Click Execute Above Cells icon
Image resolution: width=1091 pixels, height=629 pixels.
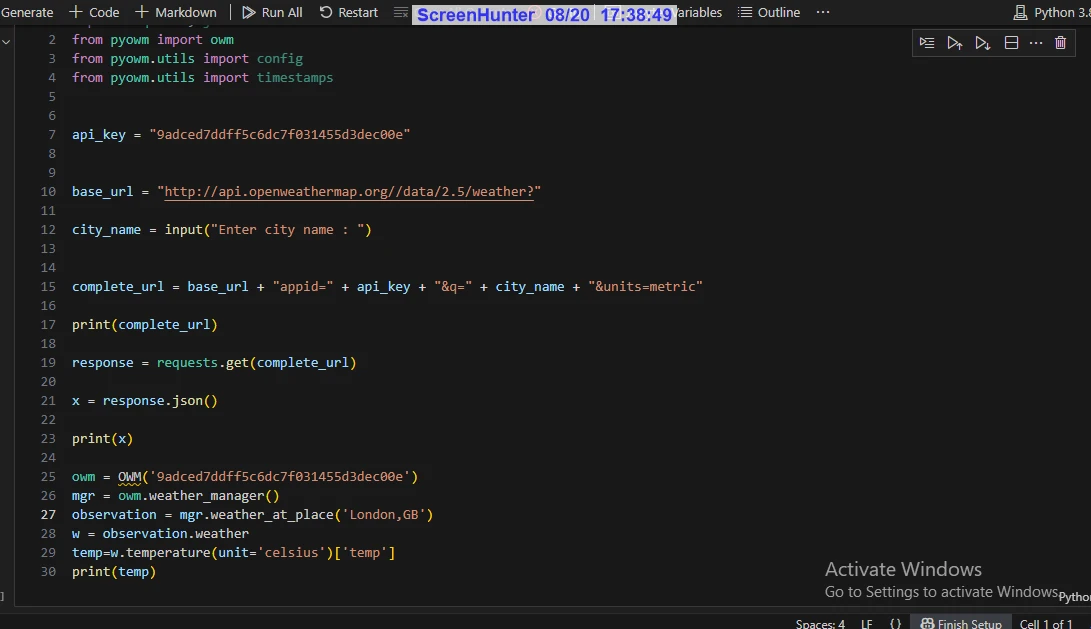[955, 43]
